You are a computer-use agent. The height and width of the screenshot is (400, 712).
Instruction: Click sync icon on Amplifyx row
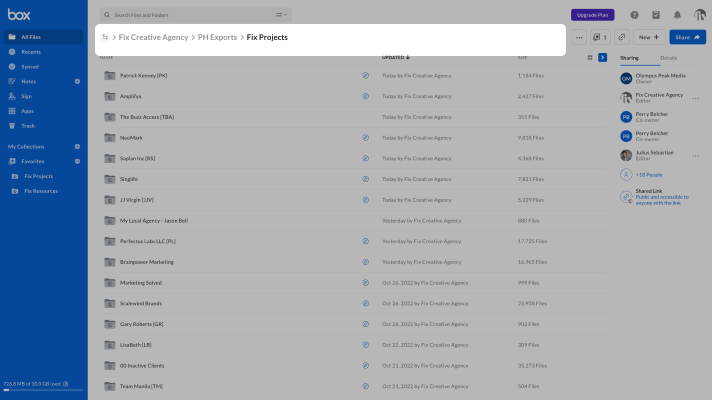click(366, 96)
